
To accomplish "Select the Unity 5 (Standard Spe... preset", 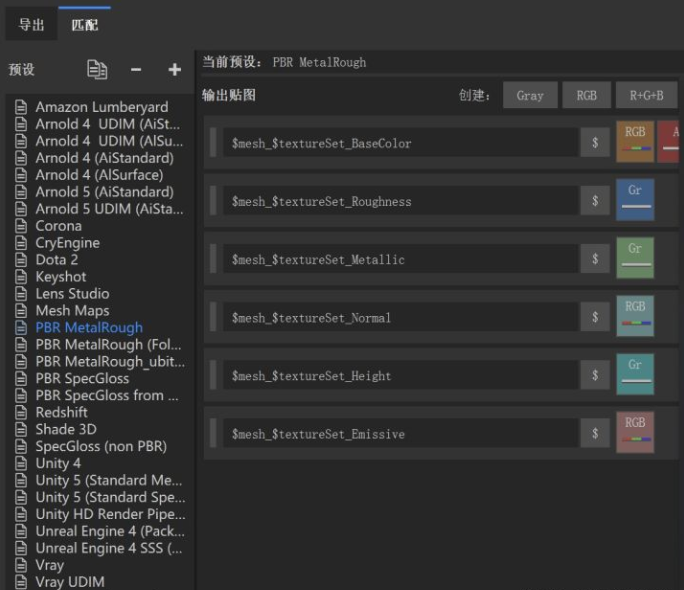I will tap(110, 498).
